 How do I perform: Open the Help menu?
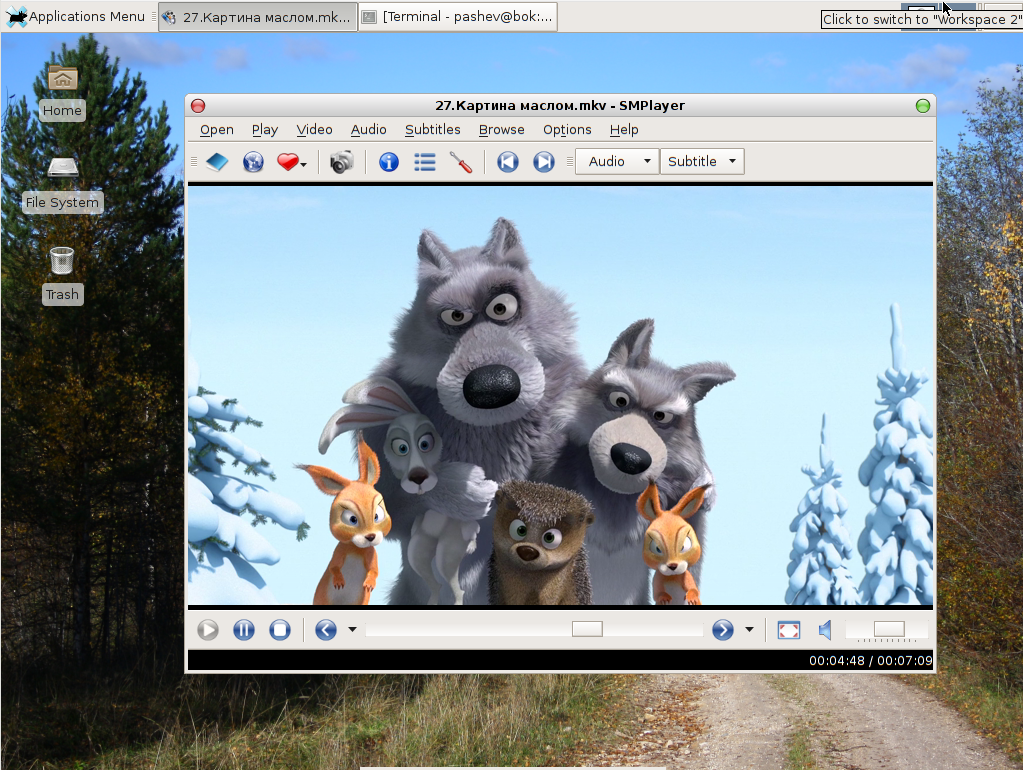624,129
